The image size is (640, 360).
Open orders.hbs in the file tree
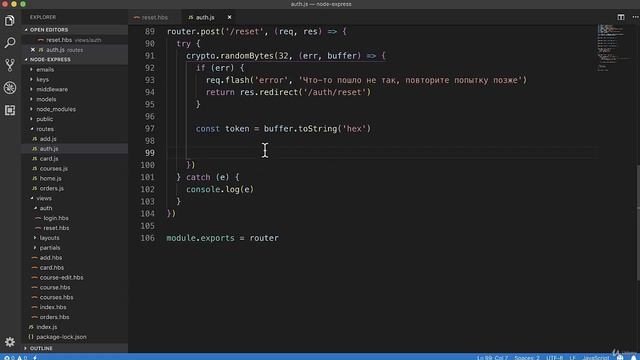pos(54,317)
